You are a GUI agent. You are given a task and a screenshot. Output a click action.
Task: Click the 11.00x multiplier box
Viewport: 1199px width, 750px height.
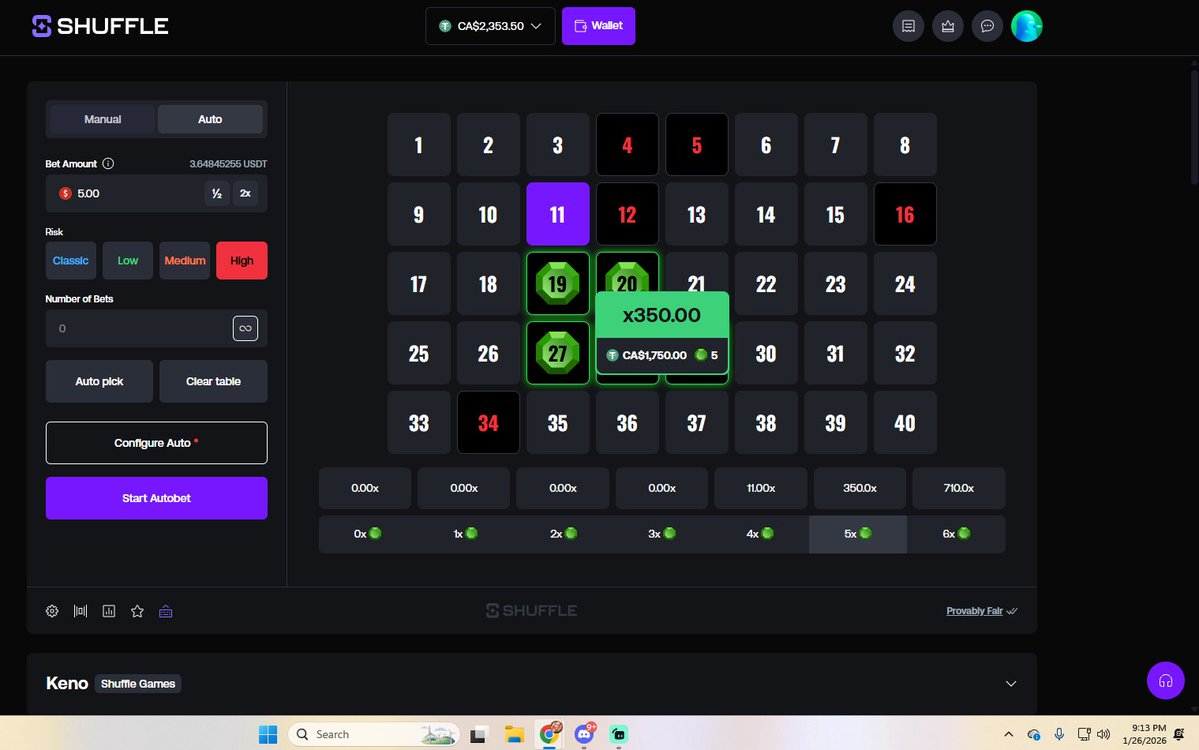(x=761, y=488)
